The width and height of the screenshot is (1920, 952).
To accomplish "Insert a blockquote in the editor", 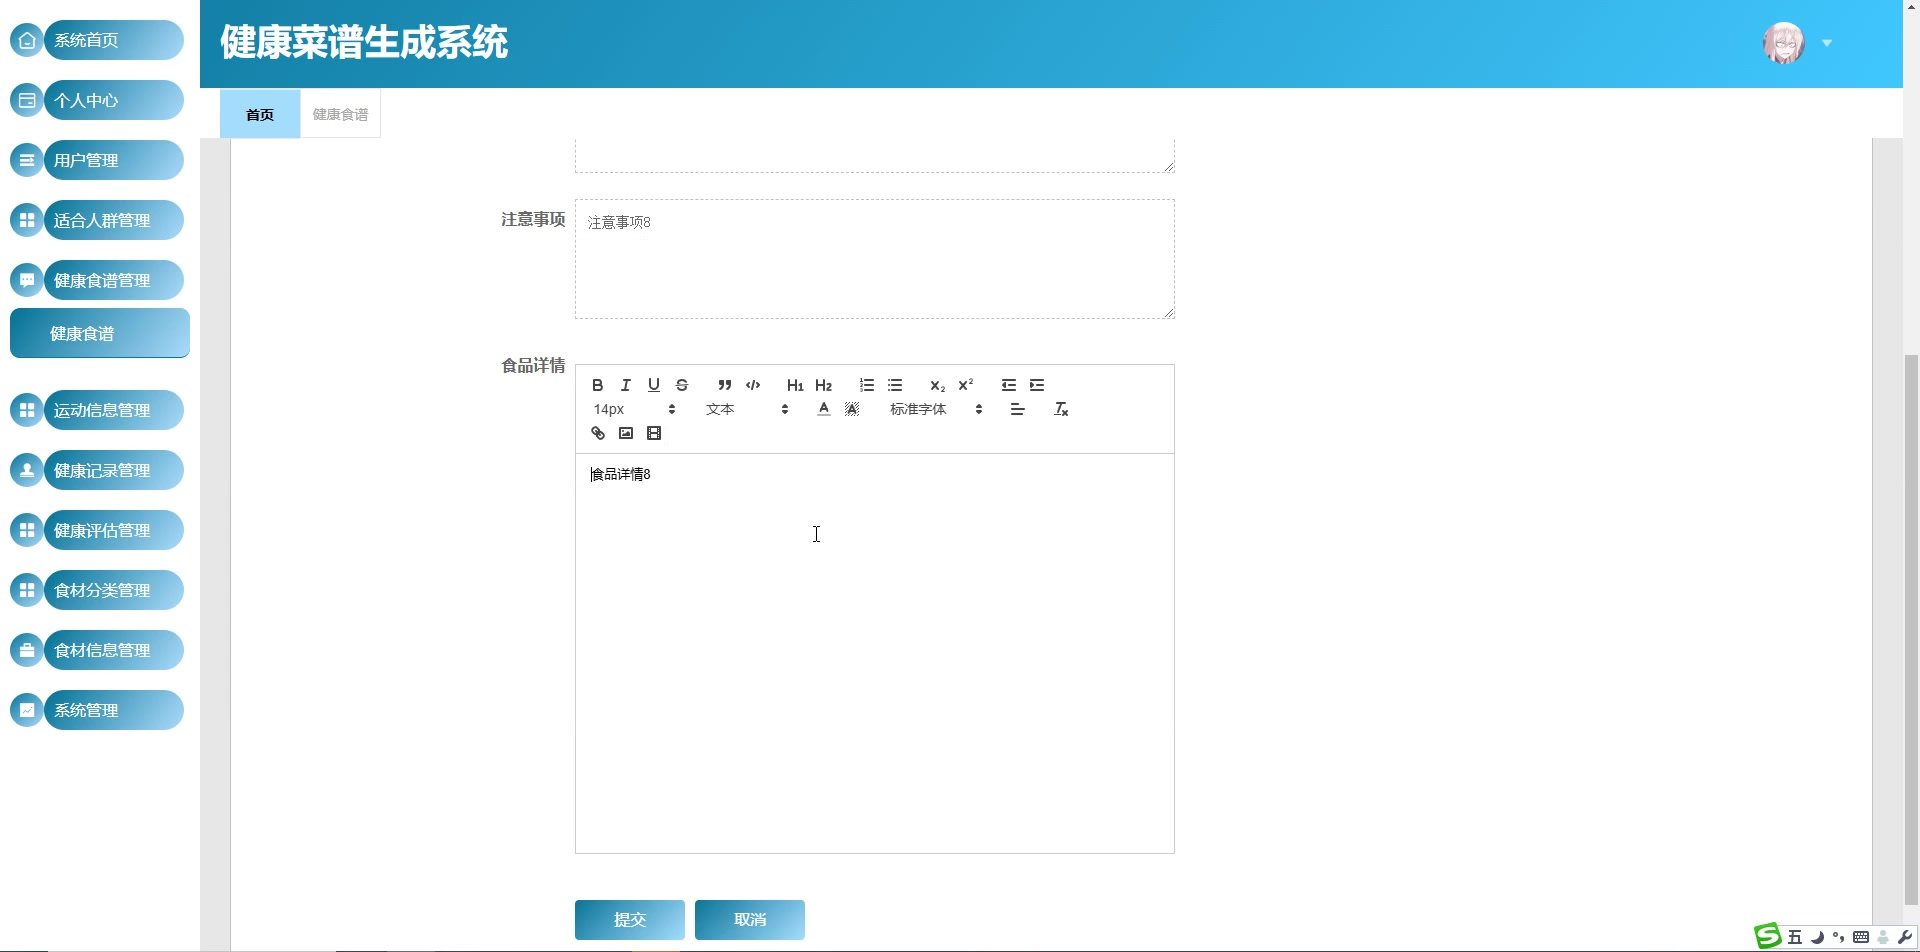I will [724, 385].
